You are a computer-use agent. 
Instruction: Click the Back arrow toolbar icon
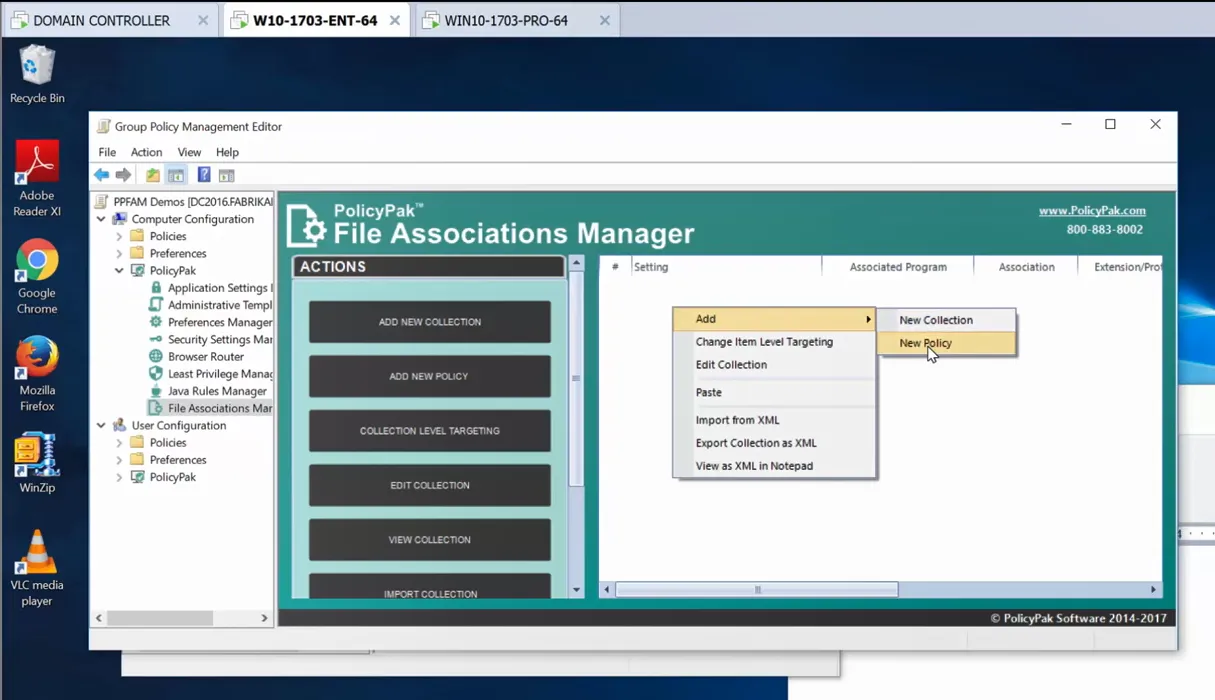pyautogui.click(x=102, y=175)
